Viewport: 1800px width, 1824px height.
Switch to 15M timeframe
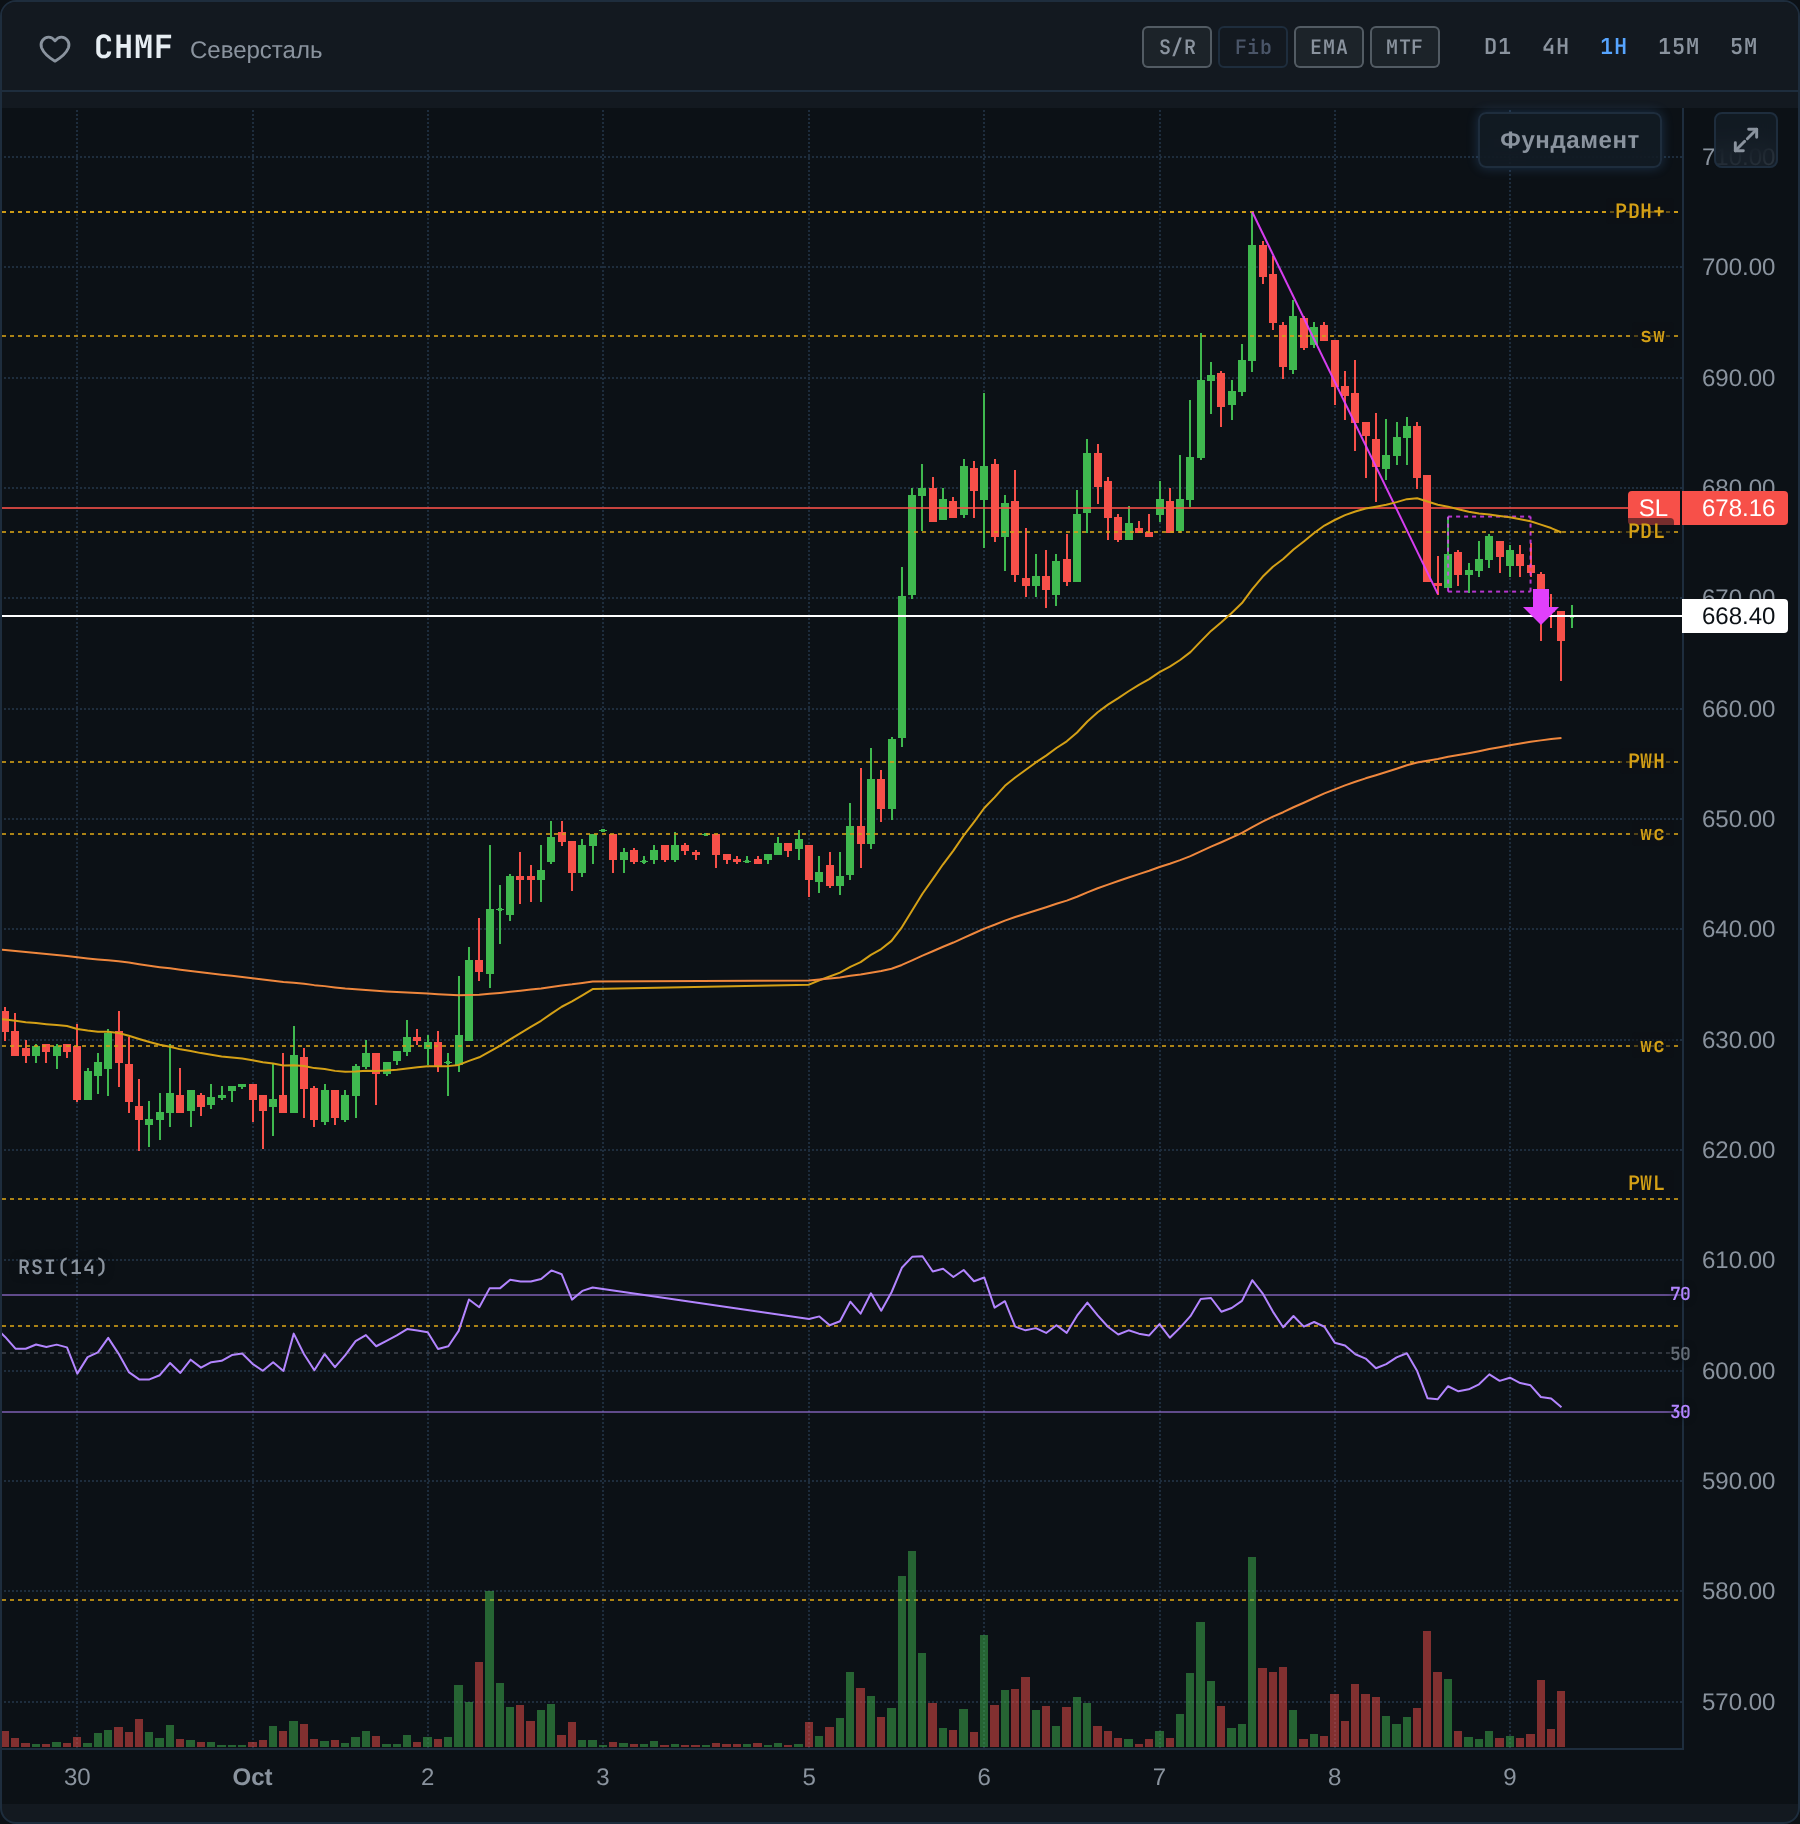coord(1679,47)
